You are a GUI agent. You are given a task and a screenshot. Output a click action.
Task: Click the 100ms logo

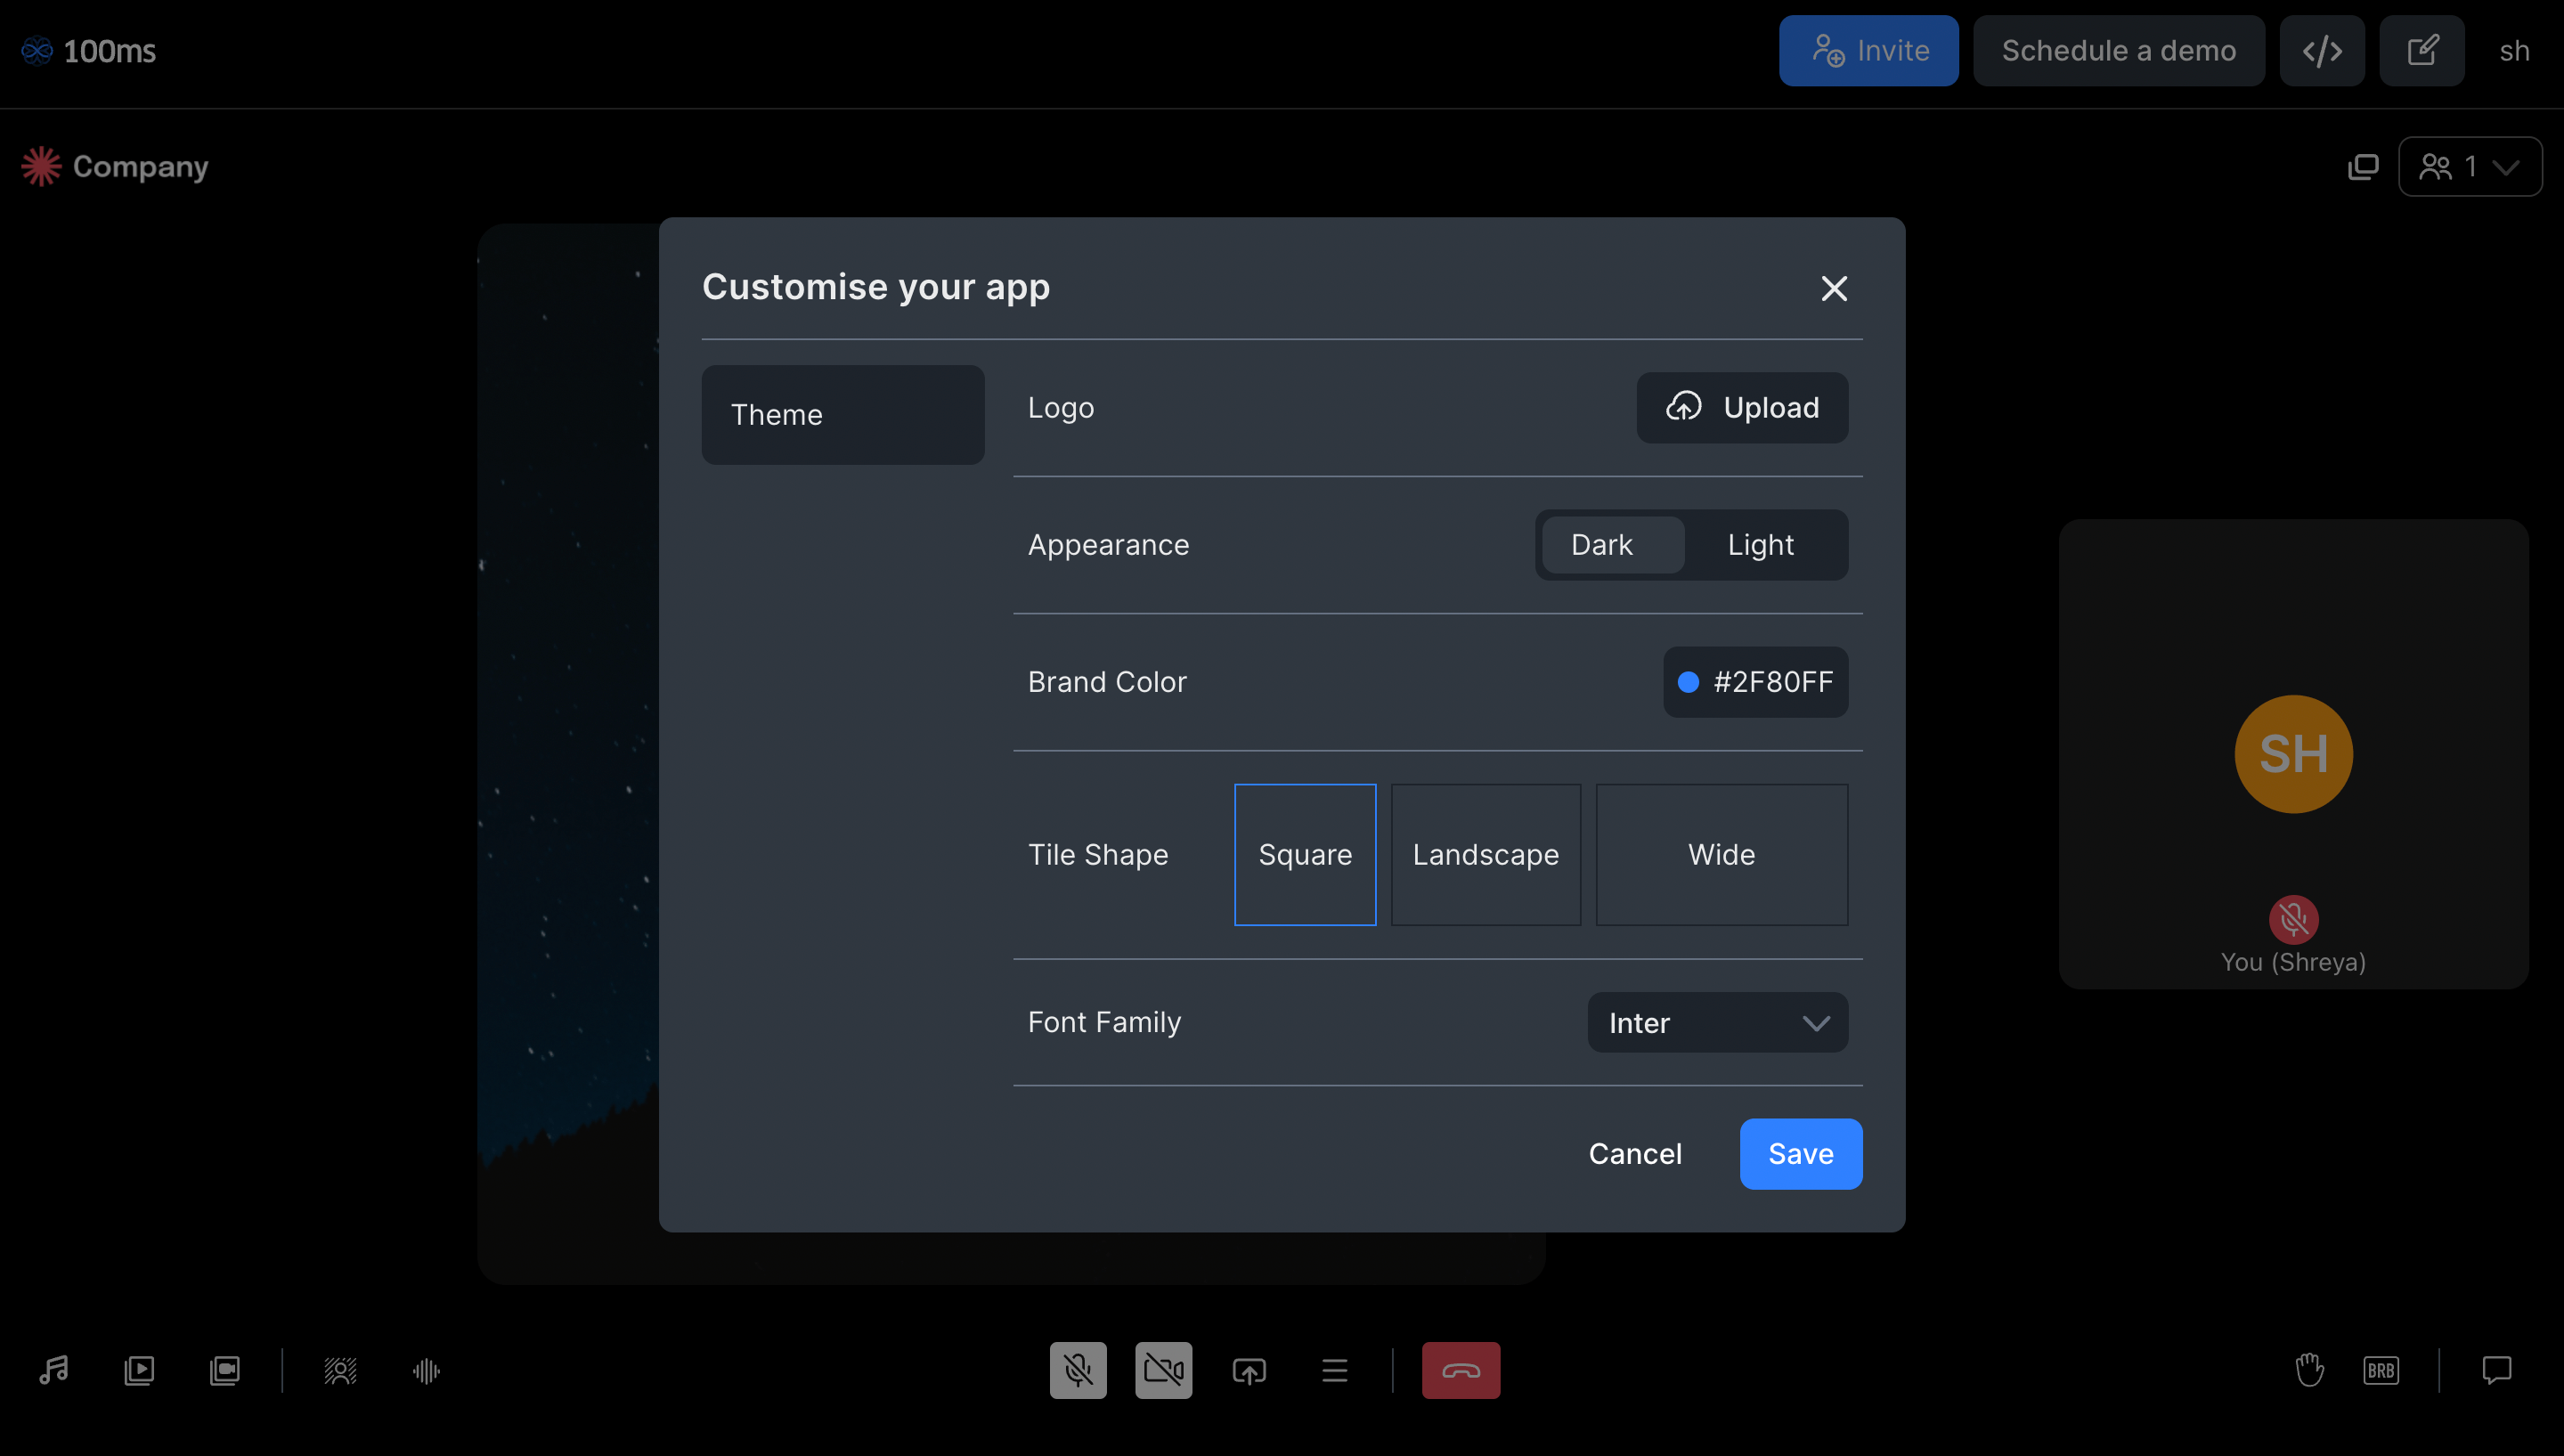pos(89,50)
